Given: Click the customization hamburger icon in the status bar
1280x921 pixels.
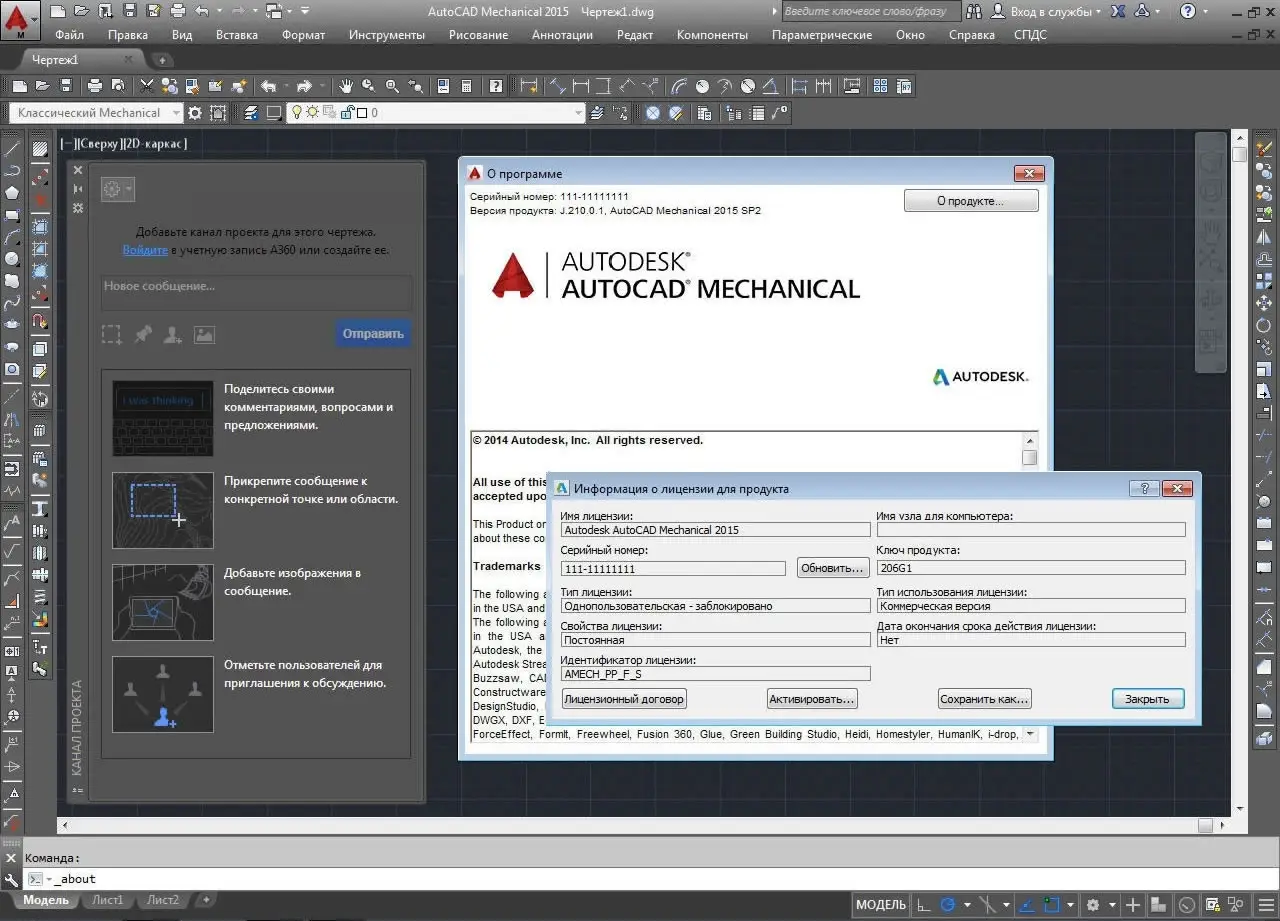Looking at the screenshot, I should 1264,905.
